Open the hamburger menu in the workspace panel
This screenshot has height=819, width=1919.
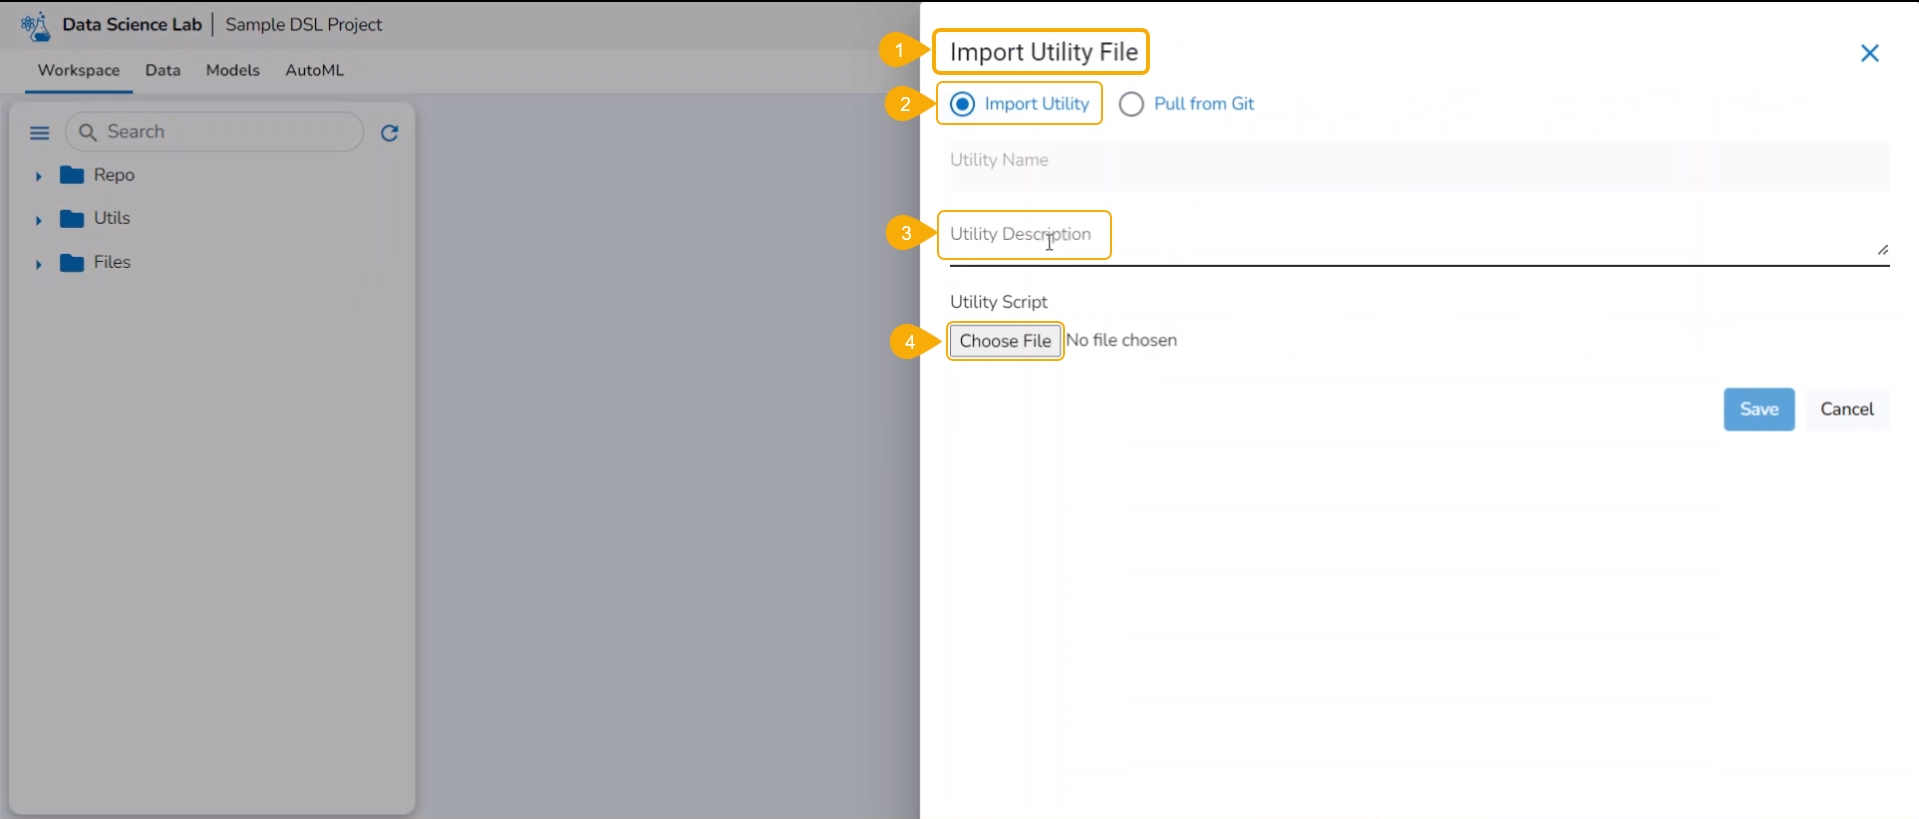pos(40,133)
